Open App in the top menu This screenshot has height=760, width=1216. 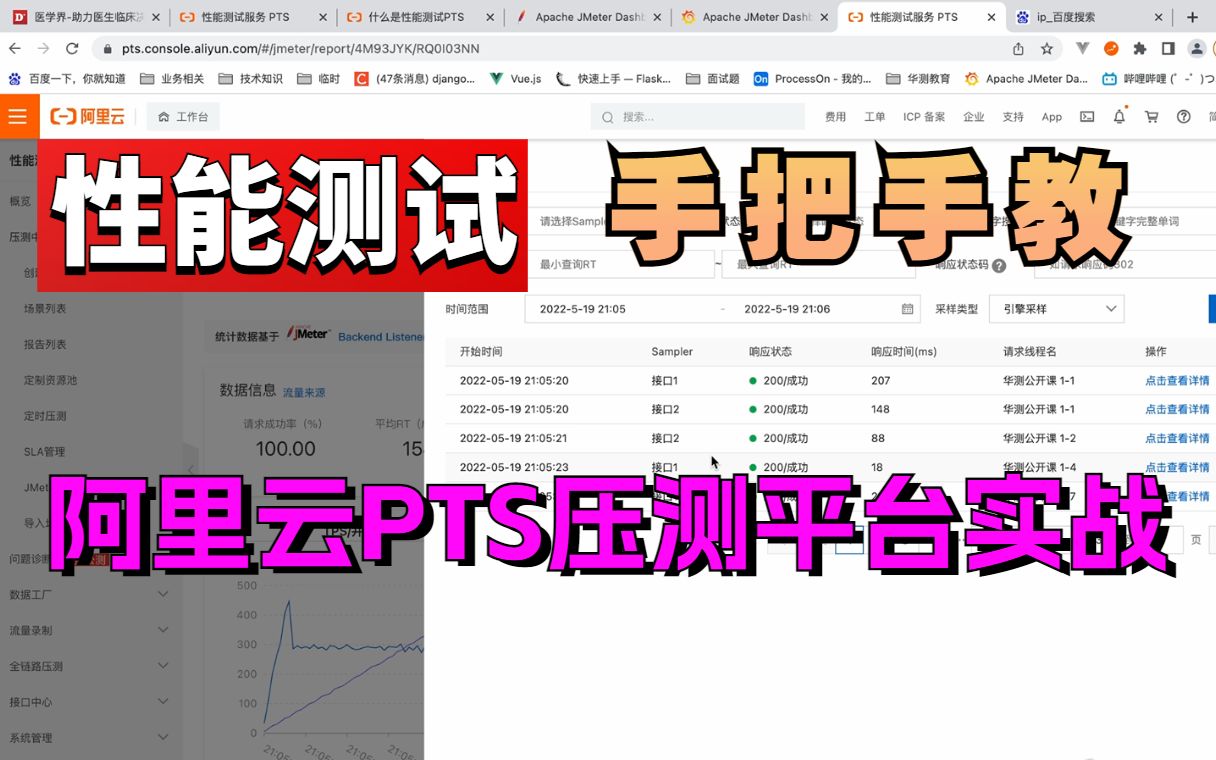(x=1052, y=117)
